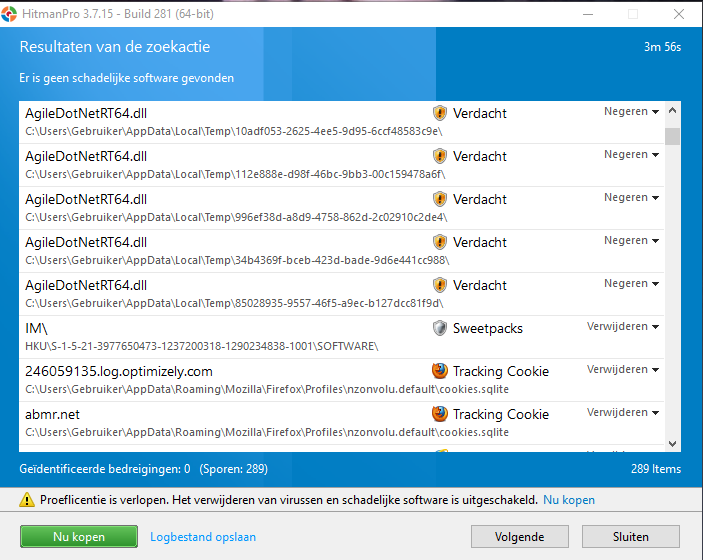Click the HitmanPro logo in title bar
703x560 pixels.
(9, 14)
